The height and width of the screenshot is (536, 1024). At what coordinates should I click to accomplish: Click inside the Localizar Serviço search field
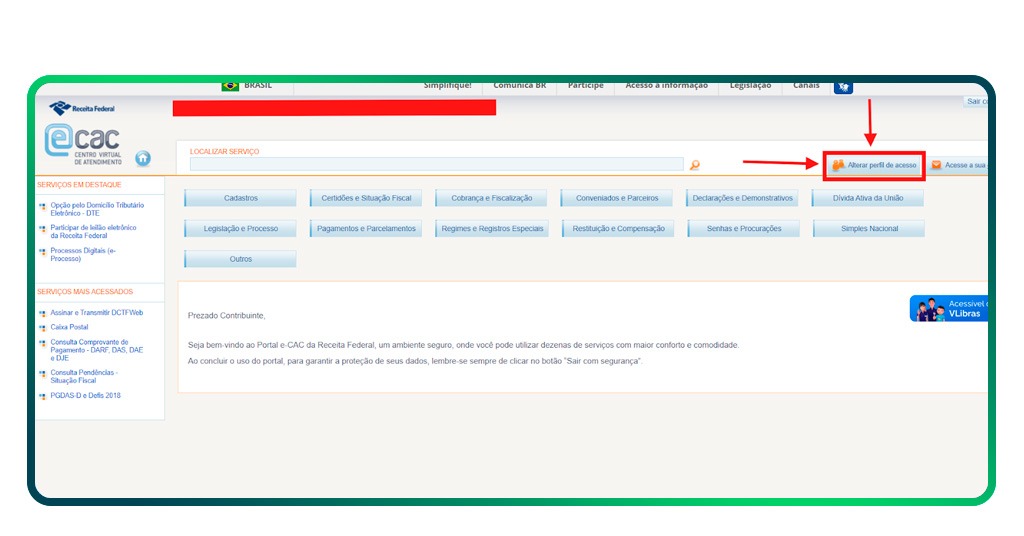436,164
